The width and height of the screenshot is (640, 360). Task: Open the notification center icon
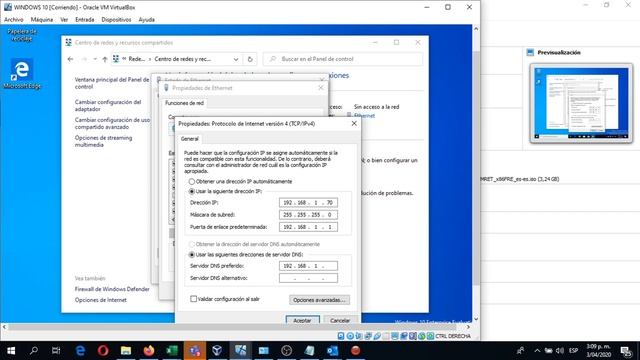[626, 351]
